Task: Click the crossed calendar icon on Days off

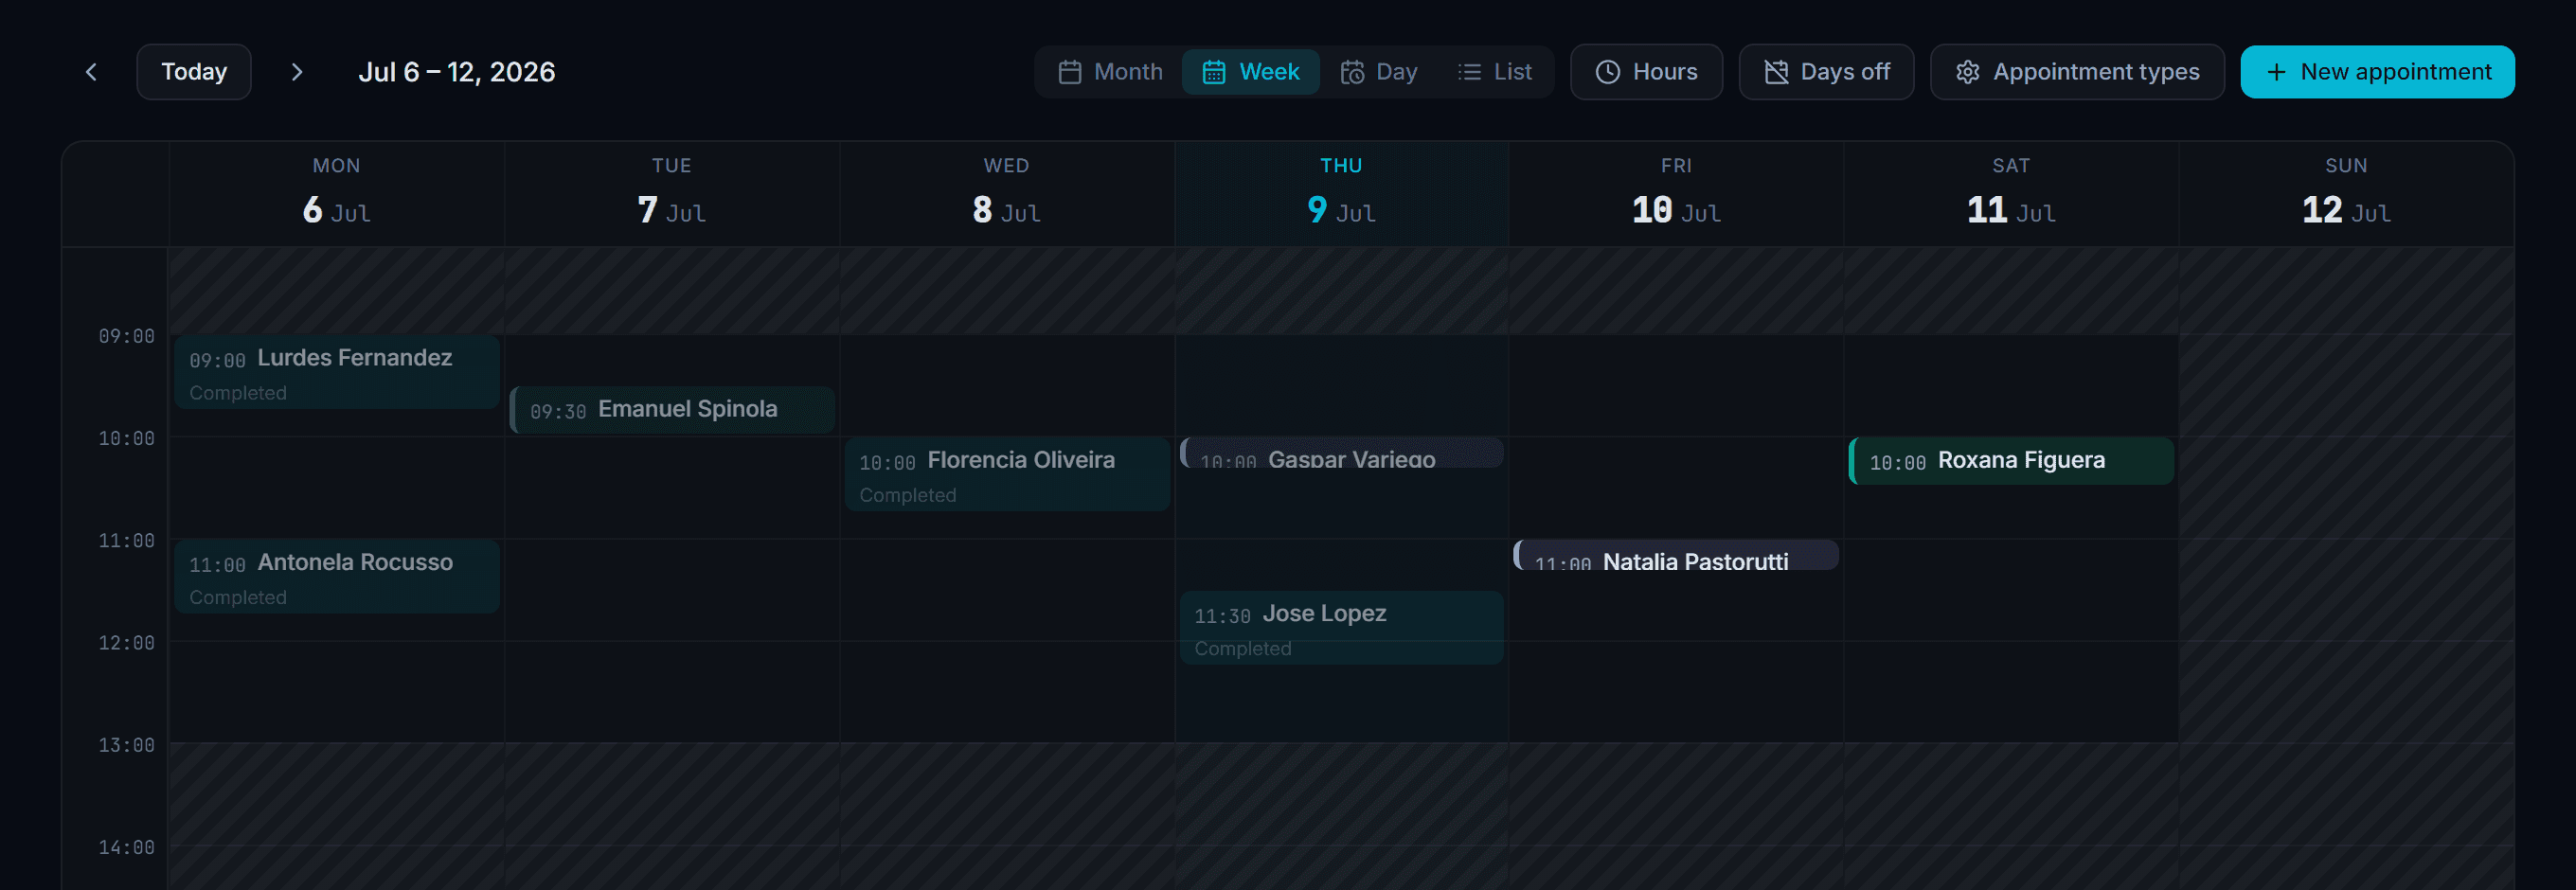Action: click(x=1776, y=72)
